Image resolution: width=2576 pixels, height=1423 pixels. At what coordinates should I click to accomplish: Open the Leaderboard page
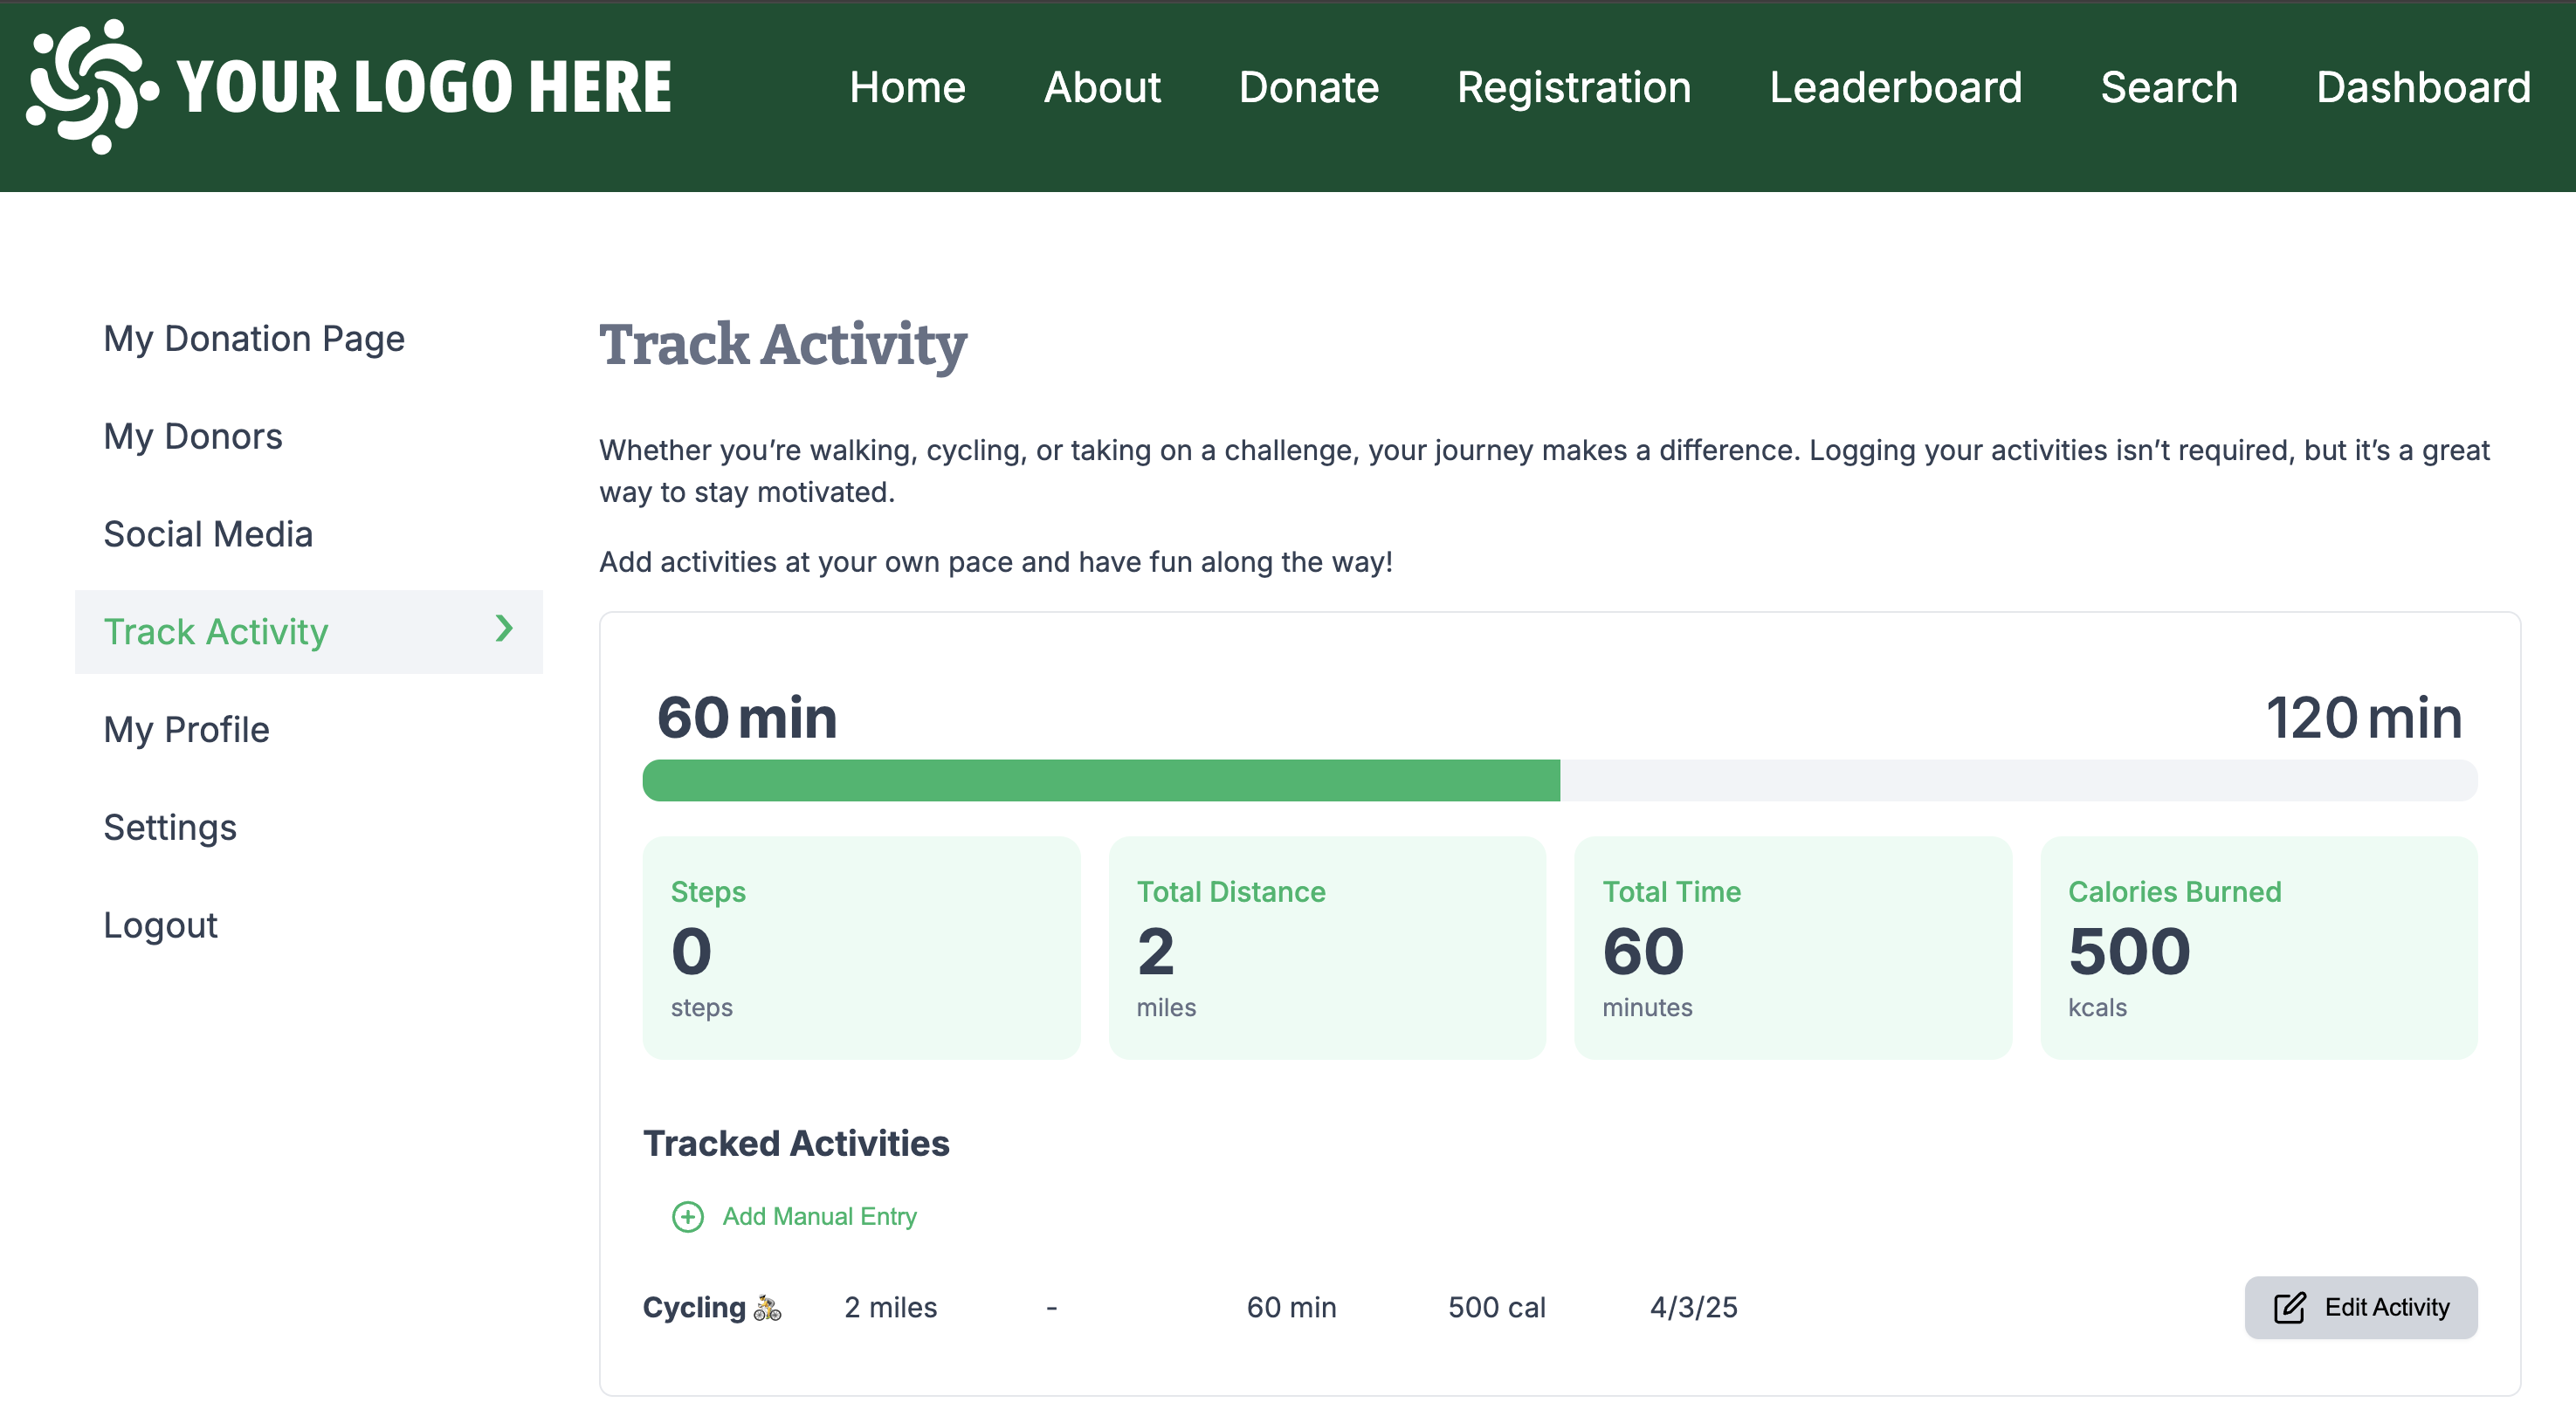tap(1895, 87)
